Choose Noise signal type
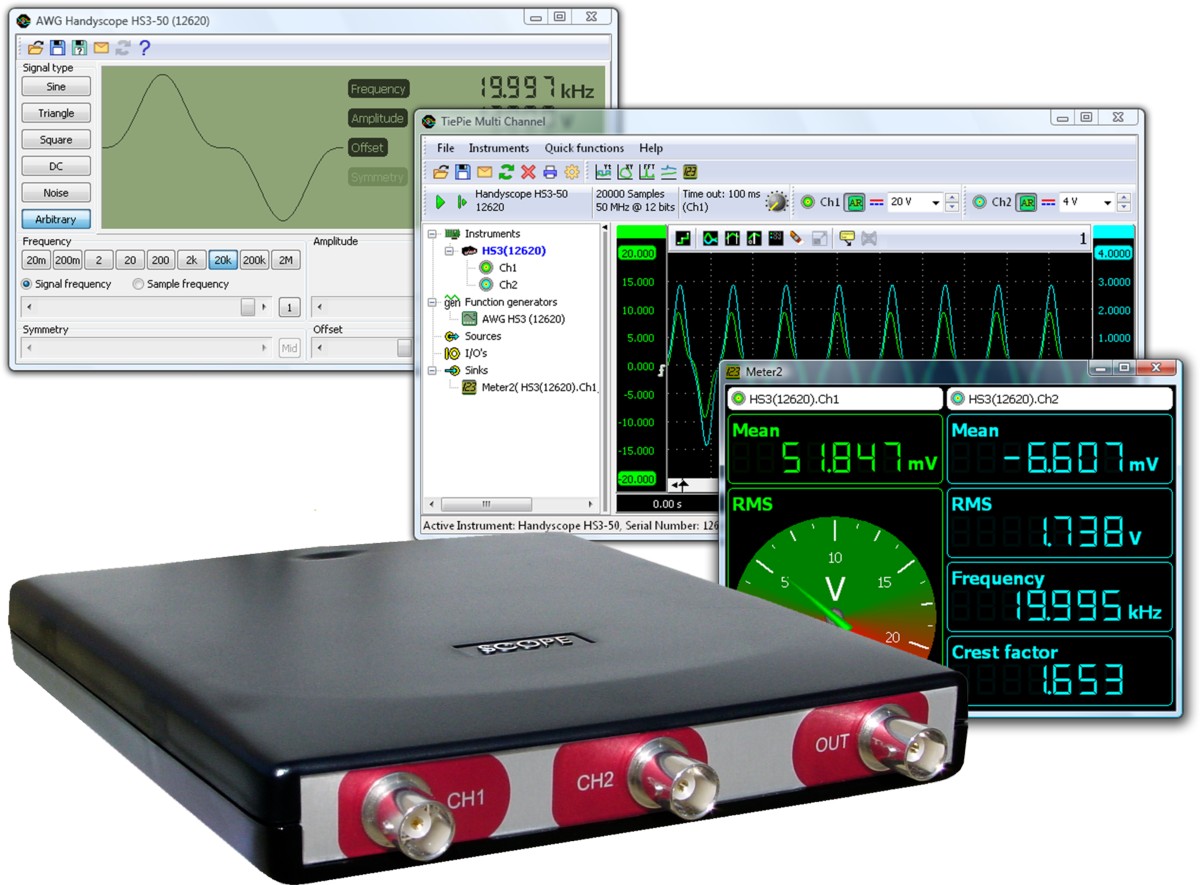The height and width of the screenshot is (885, 1200). coord(57,193)
